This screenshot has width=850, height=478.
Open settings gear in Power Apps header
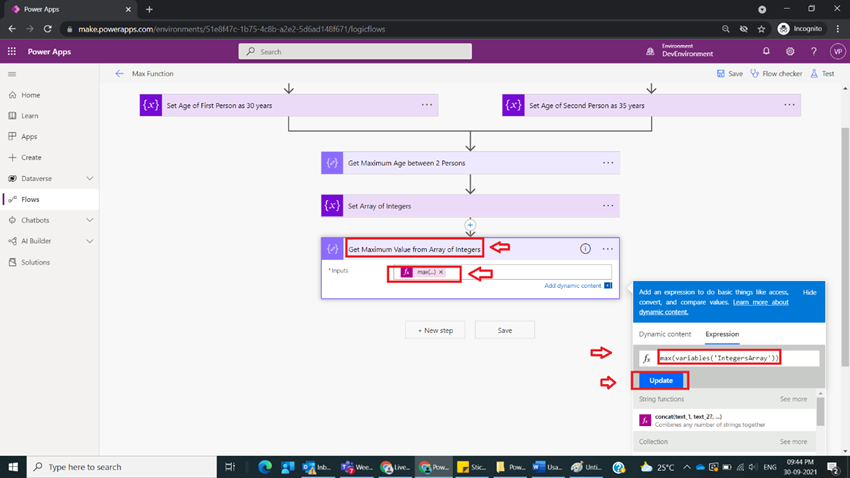pos(790,51)
